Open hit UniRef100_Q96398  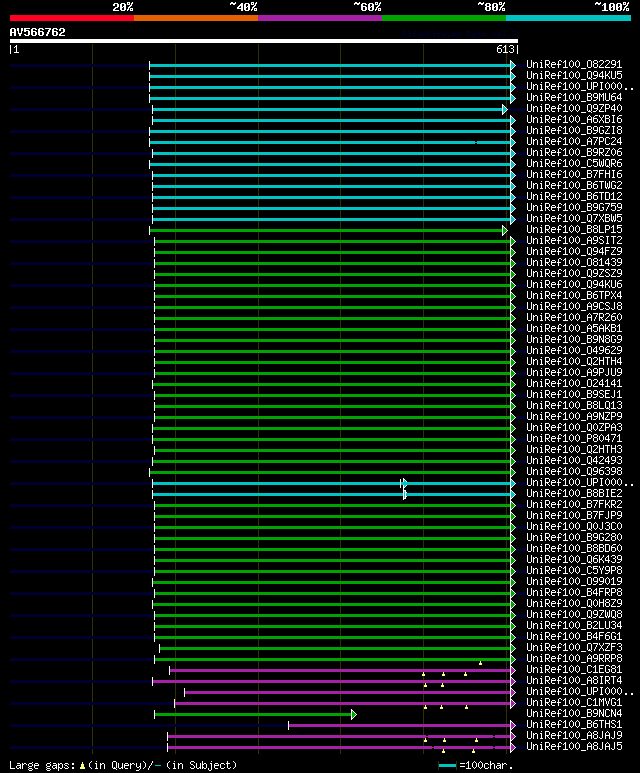pos(574,471)
